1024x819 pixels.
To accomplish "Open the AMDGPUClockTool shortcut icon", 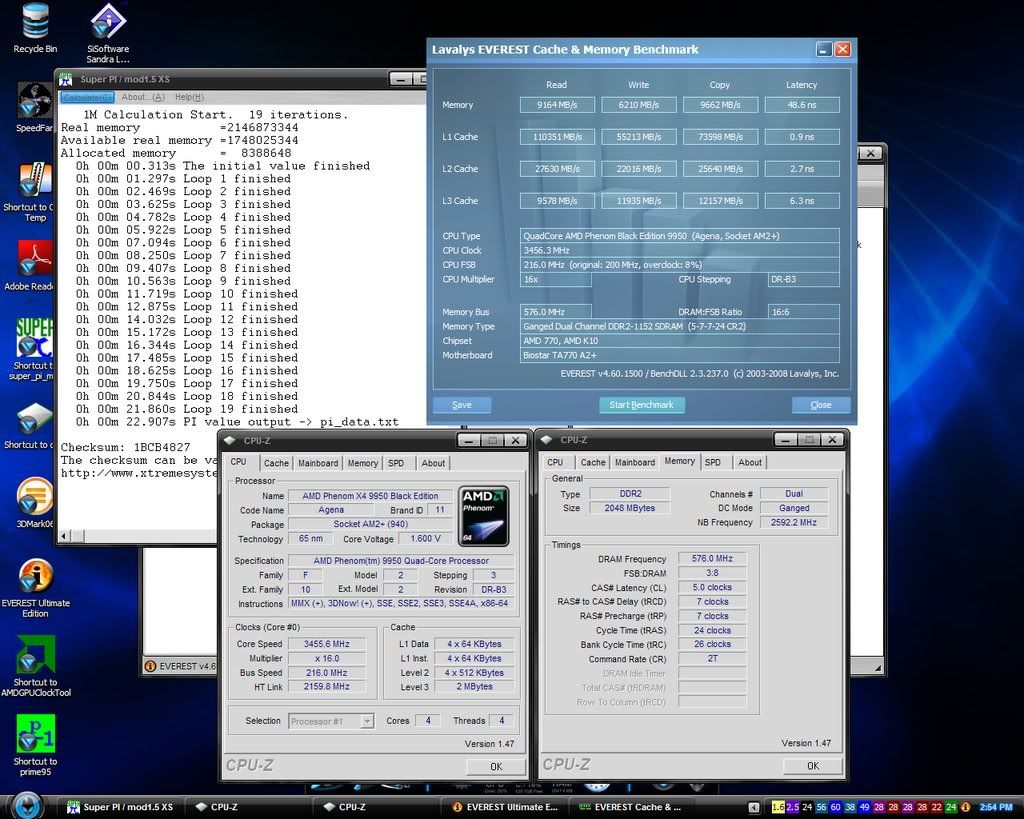I will click(x=35, y=655).
